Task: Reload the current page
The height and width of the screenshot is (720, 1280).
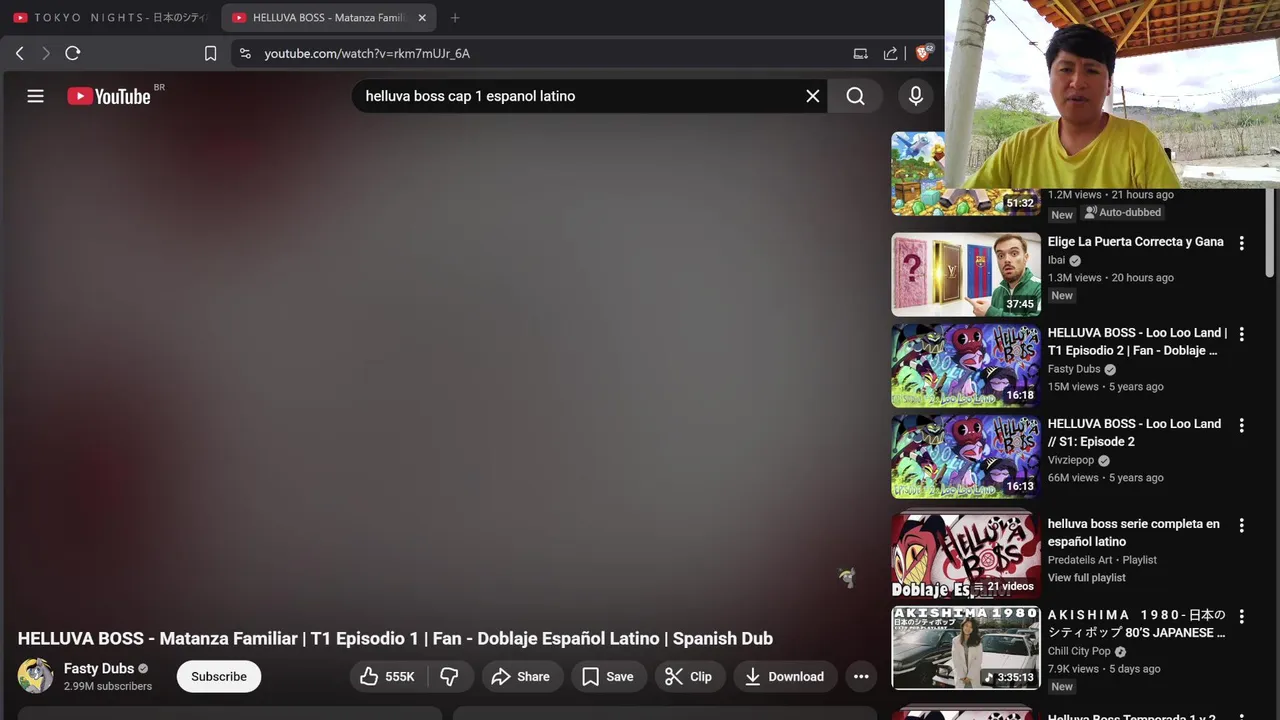Action: tap(72, 53)
